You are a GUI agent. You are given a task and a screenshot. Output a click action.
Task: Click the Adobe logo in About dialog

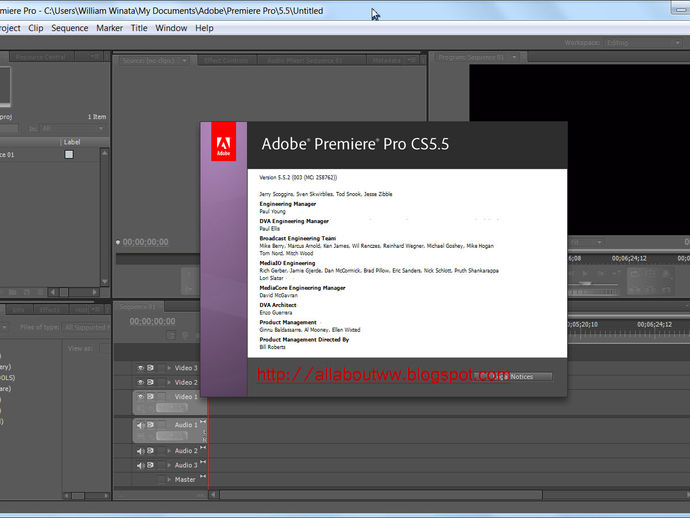224,142
